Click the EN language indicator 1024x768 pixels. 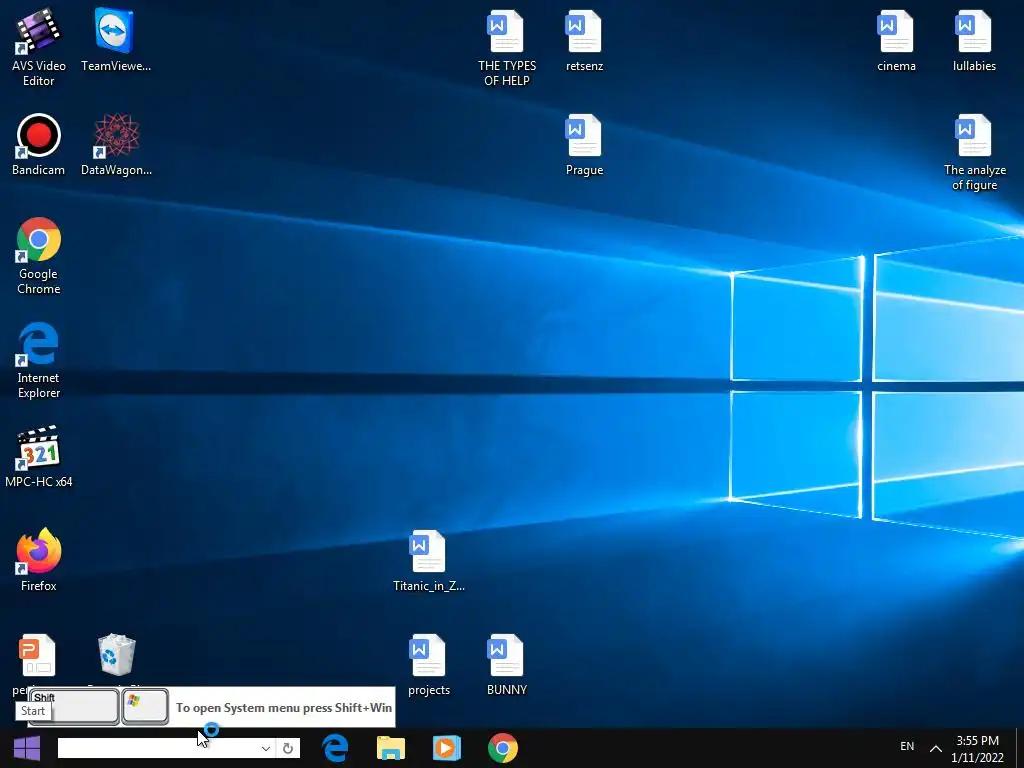[x=907, y=746]
